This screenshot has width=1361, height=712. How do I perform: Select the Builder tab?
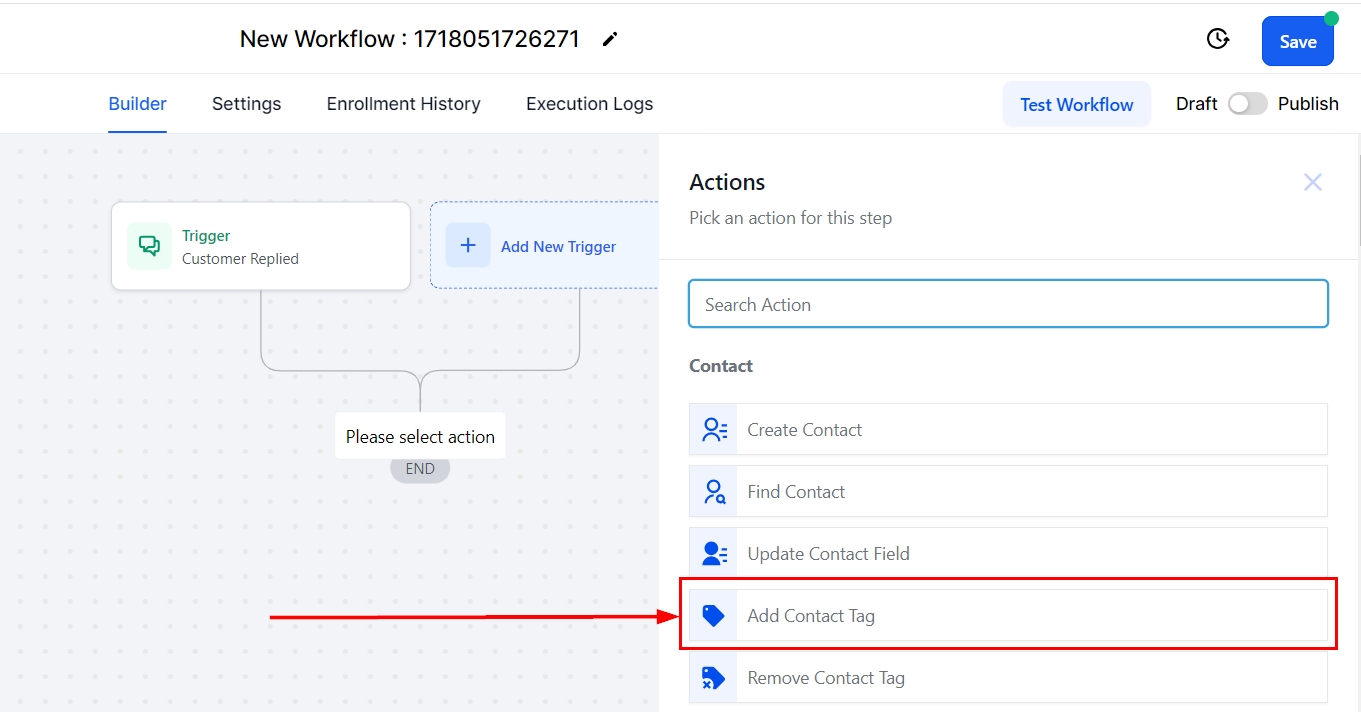[x=137, y=104]
